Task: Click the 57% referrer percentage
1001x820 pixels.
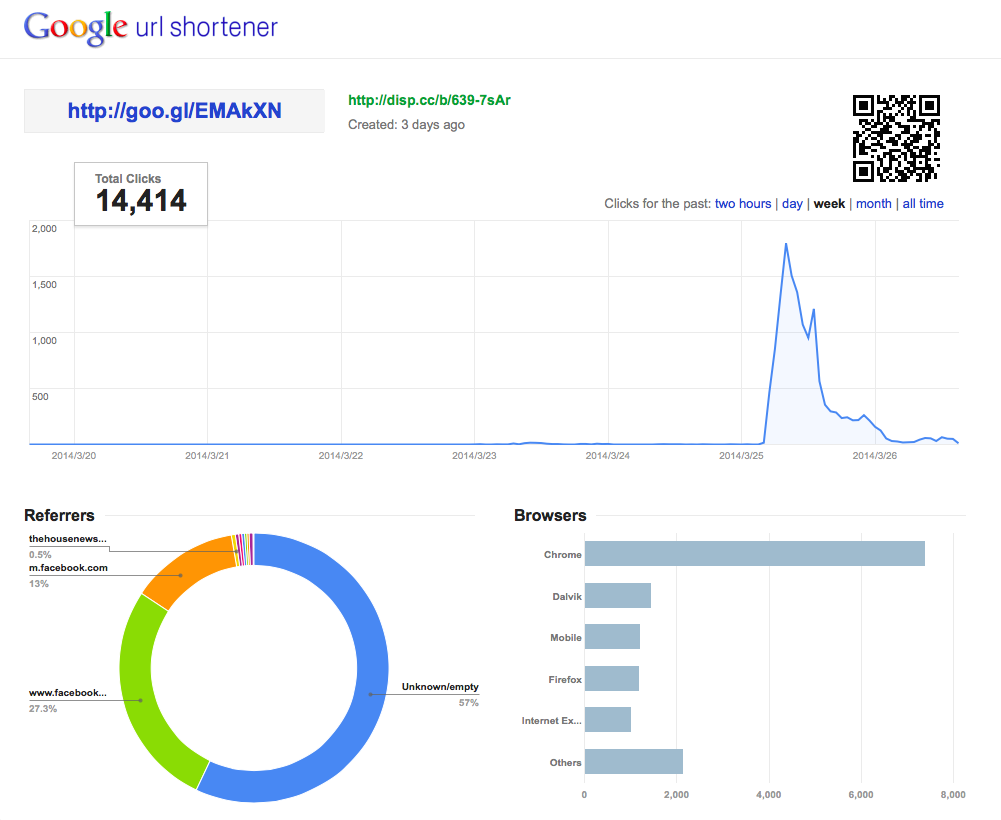Action: tap(469, 702)
